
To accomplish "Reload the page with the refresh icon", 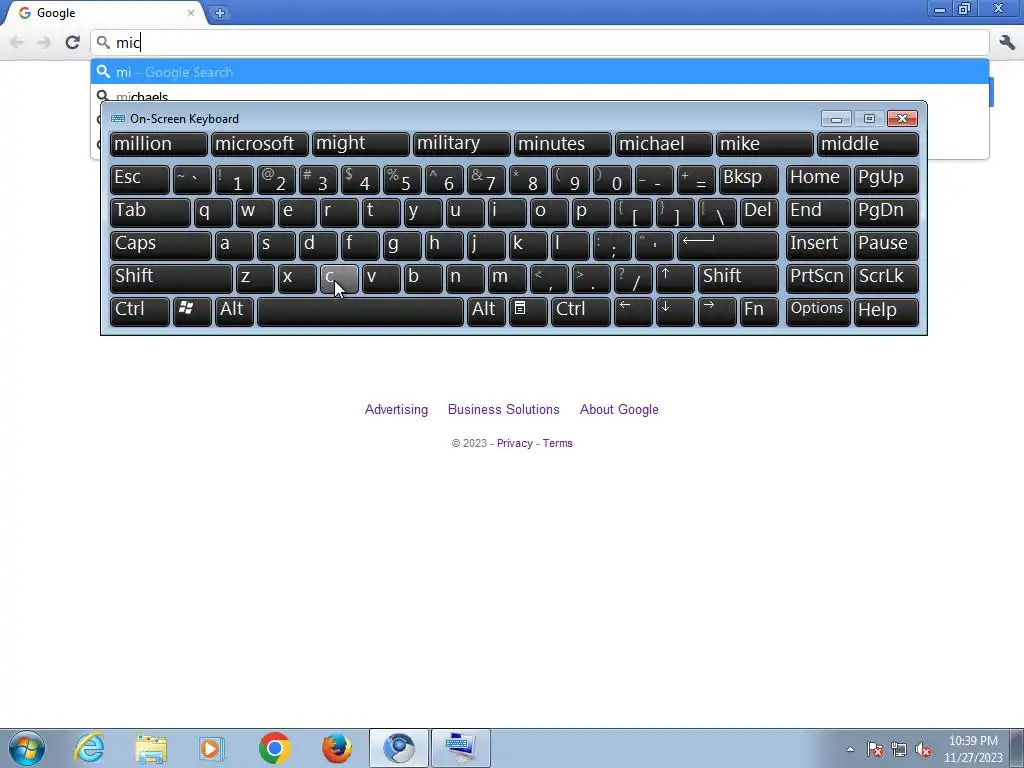I will (72, 42).
